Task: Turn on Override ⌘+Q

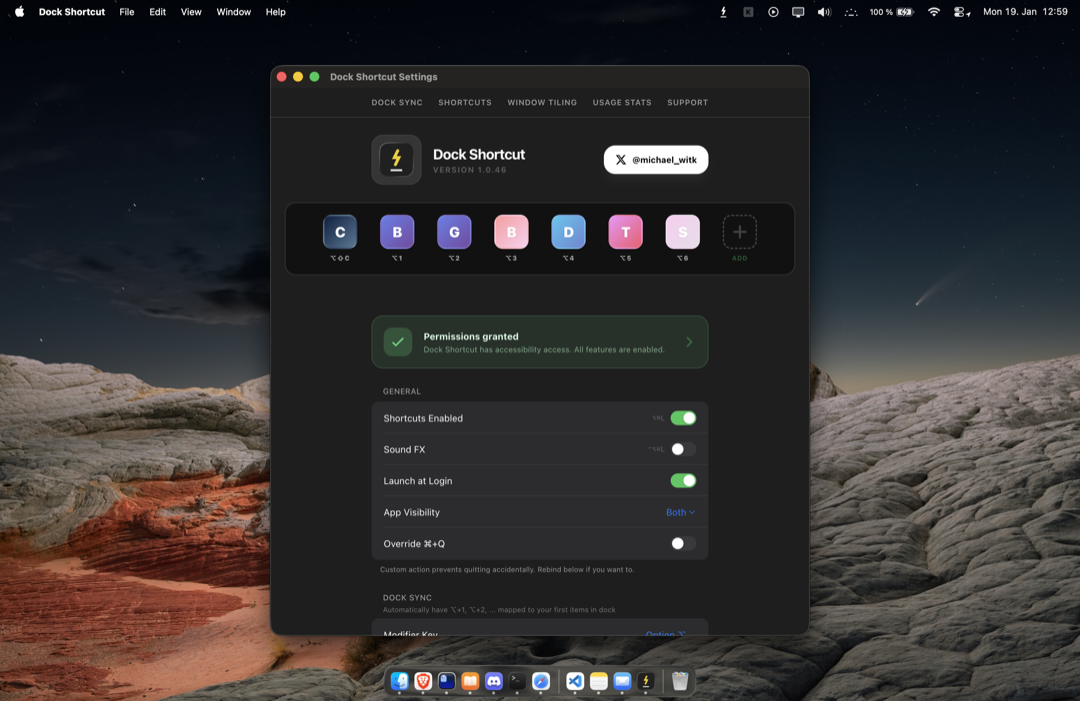Action: 683,543
